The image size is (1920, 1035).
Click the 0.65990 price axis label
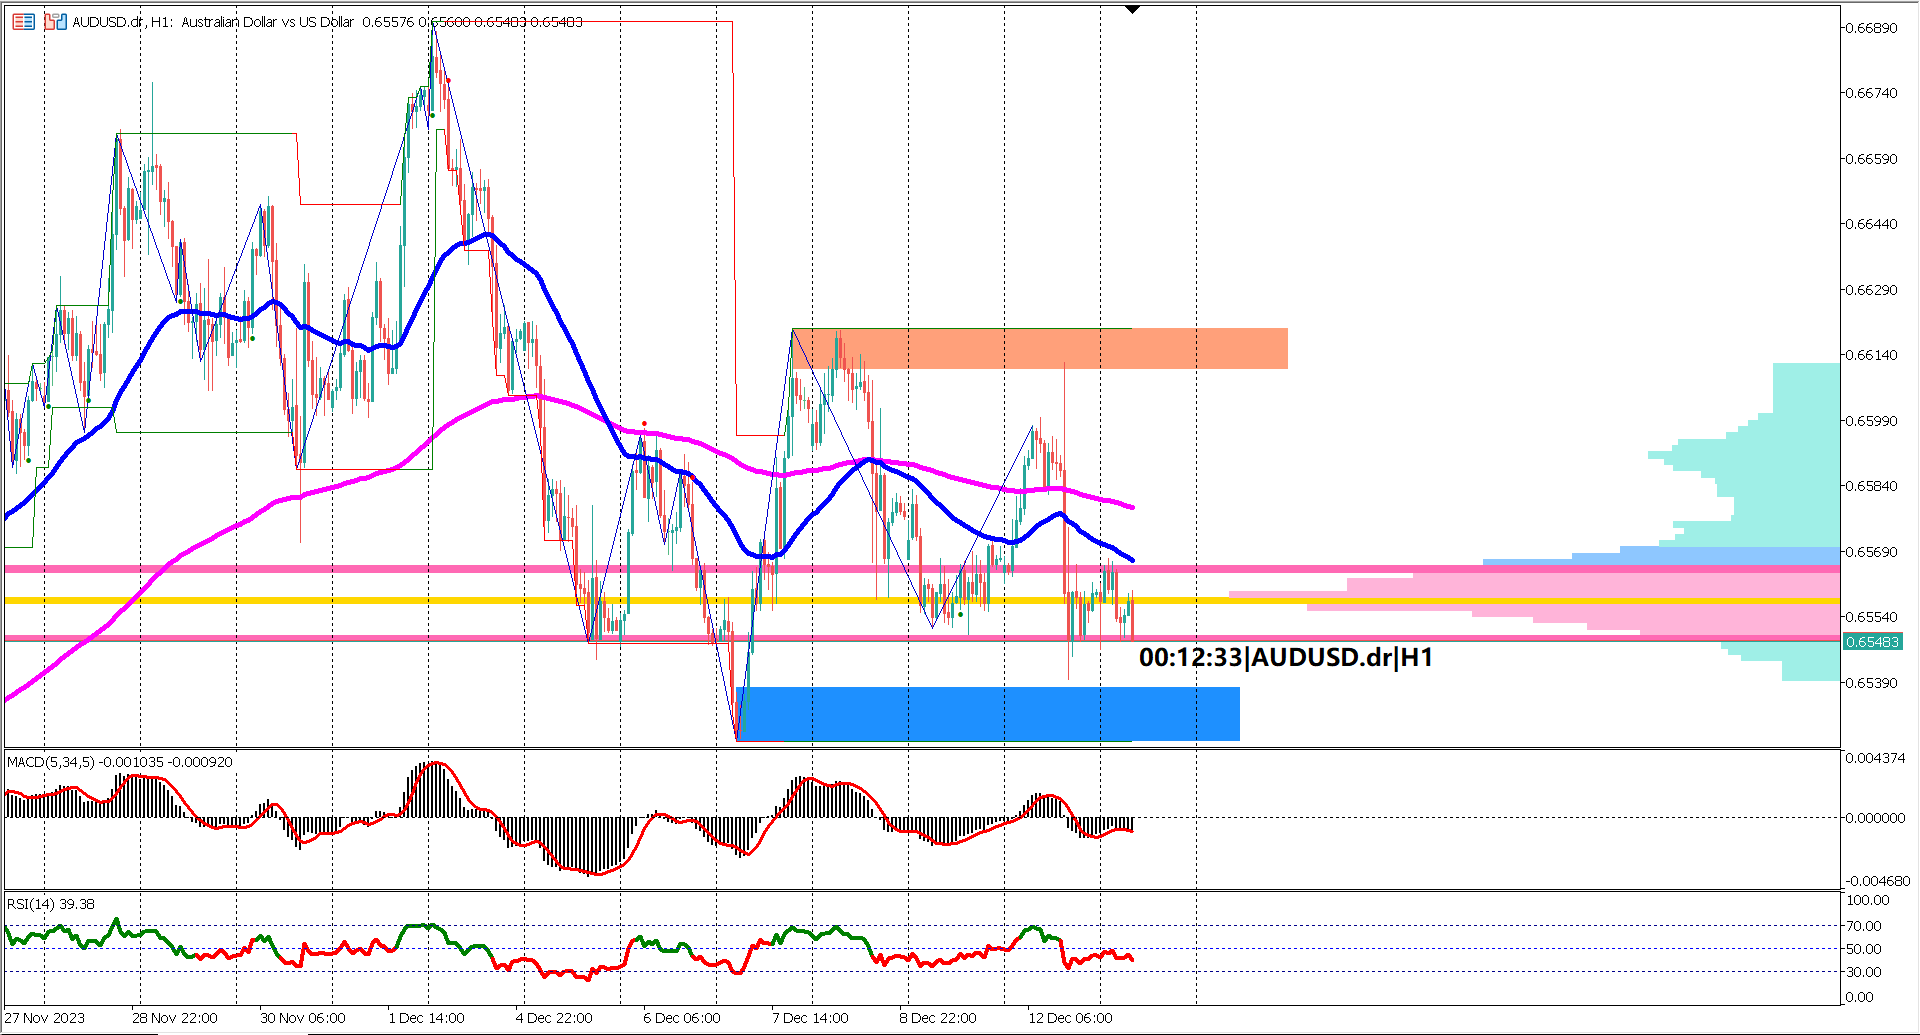(1871, 421)
